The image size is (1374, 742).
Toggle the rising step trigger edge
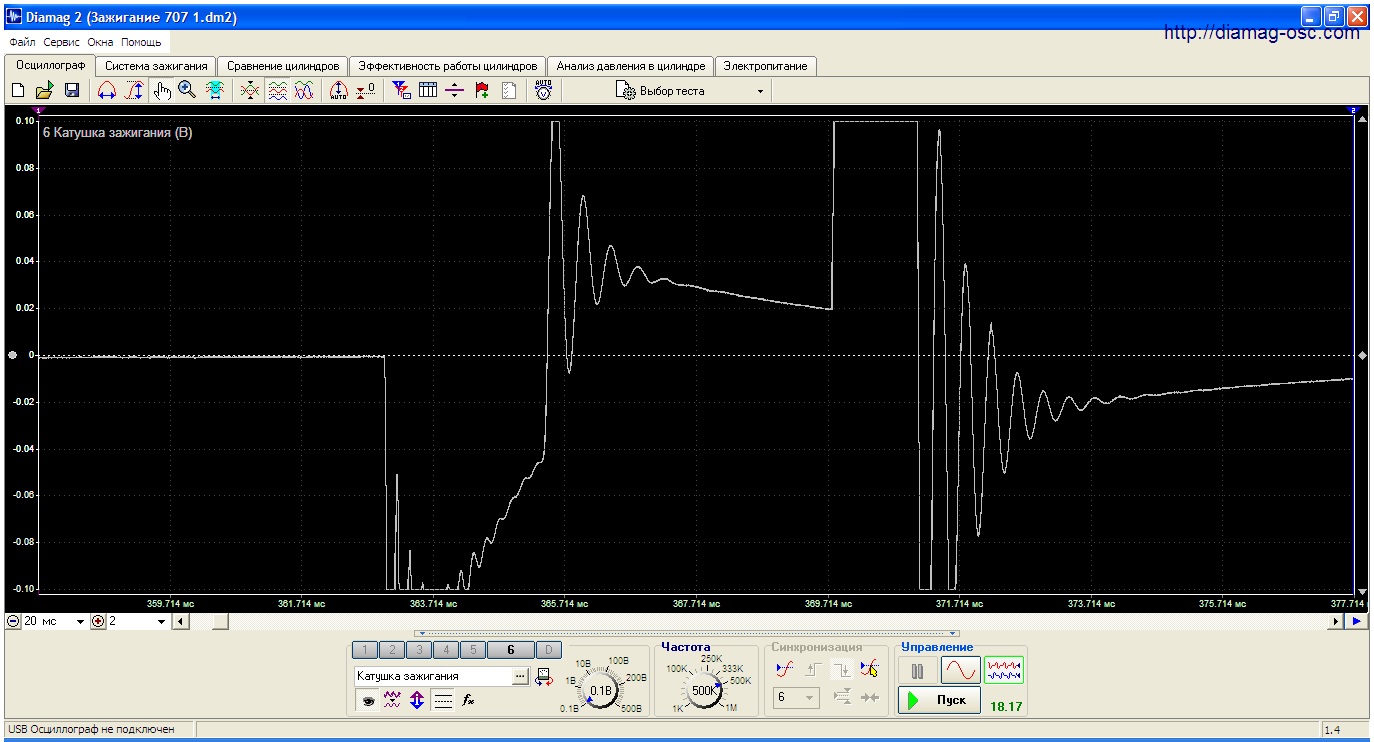point(813,669)
